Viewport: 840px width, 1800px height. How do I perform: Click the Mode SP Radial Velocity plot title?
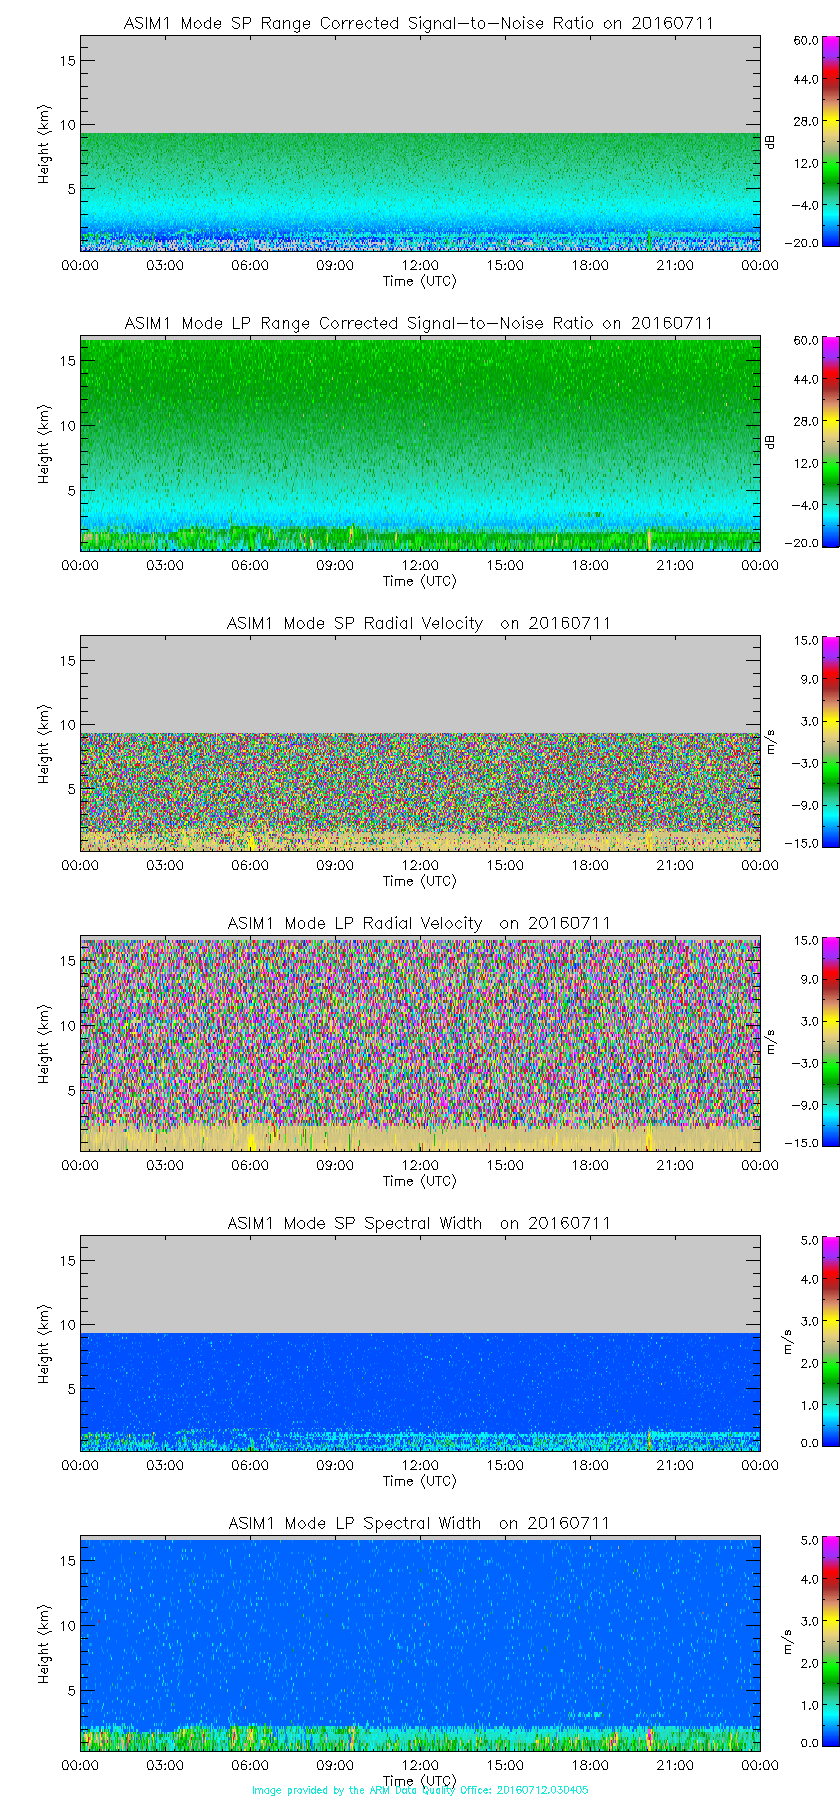(419, 623)
